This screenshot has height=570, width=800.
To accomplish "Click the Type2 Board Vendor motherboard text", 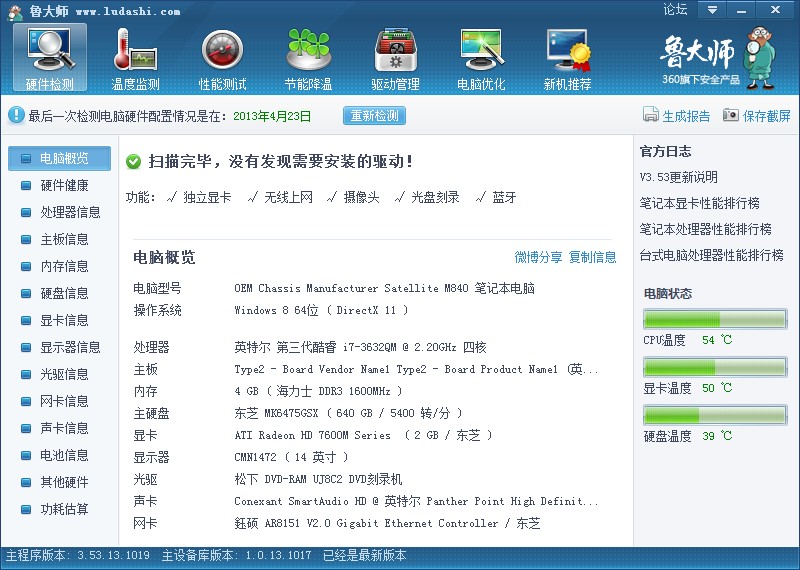I will [x=416, y=369].
